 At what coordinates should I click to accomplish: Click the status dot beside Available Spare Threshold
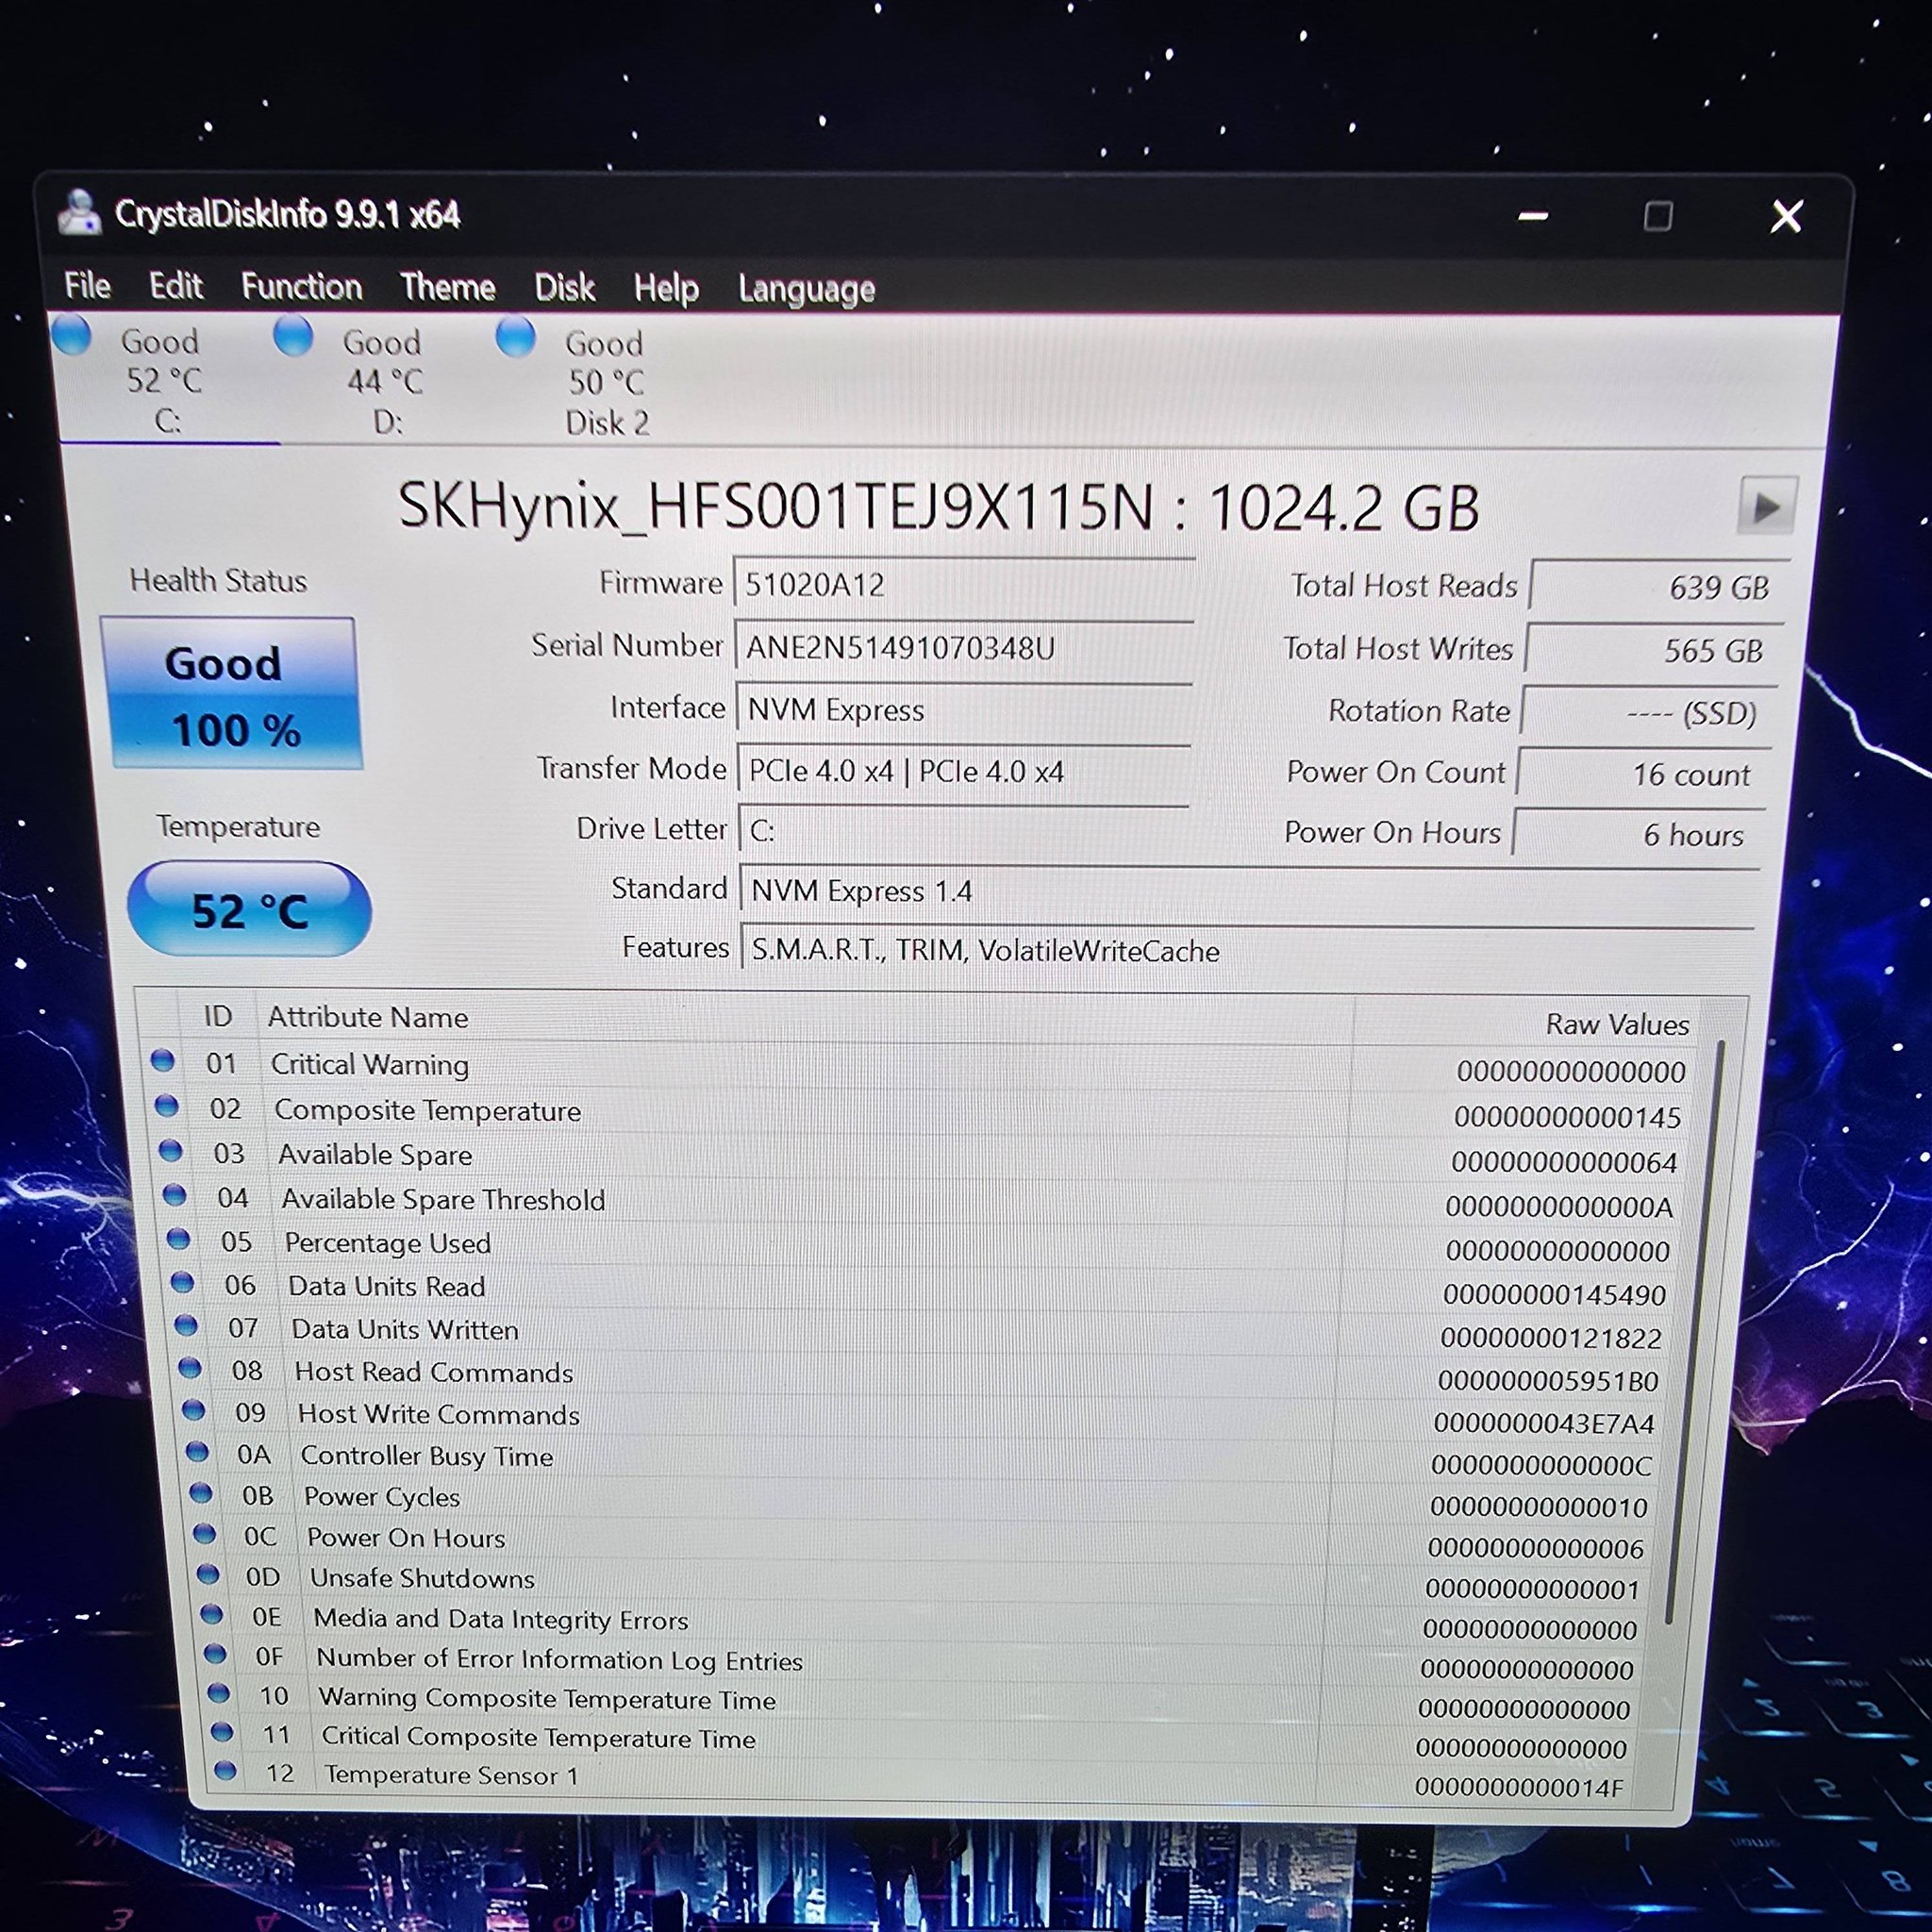coord(174,1194)
